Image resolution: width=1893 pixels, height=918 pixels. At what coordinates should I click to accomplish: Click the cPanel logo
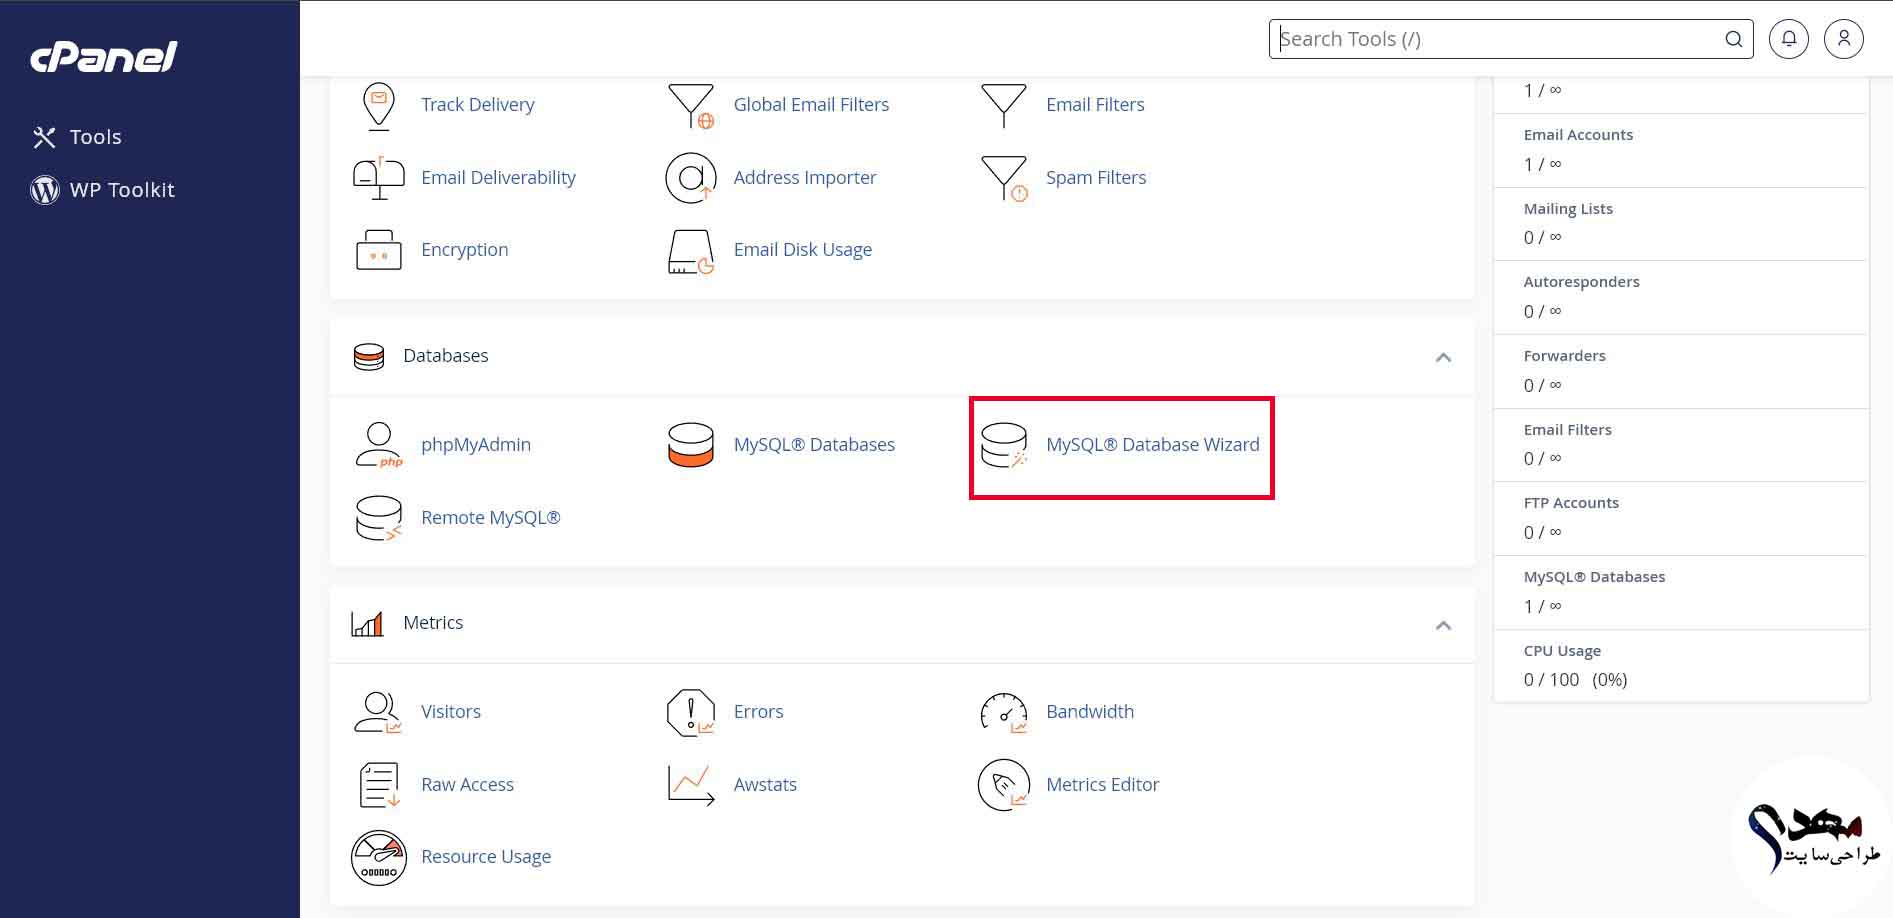(104, 56)
